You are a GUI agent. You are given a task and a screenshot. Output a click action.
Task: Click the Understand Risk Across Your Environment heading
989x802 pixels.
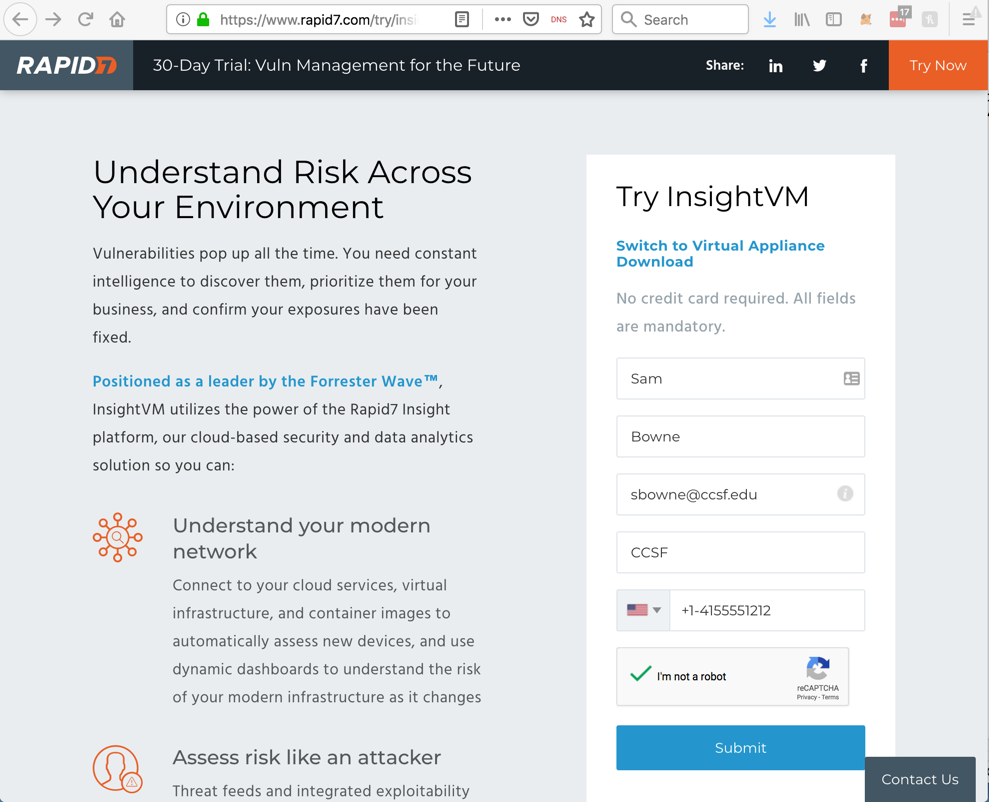(x=282, y=189)
